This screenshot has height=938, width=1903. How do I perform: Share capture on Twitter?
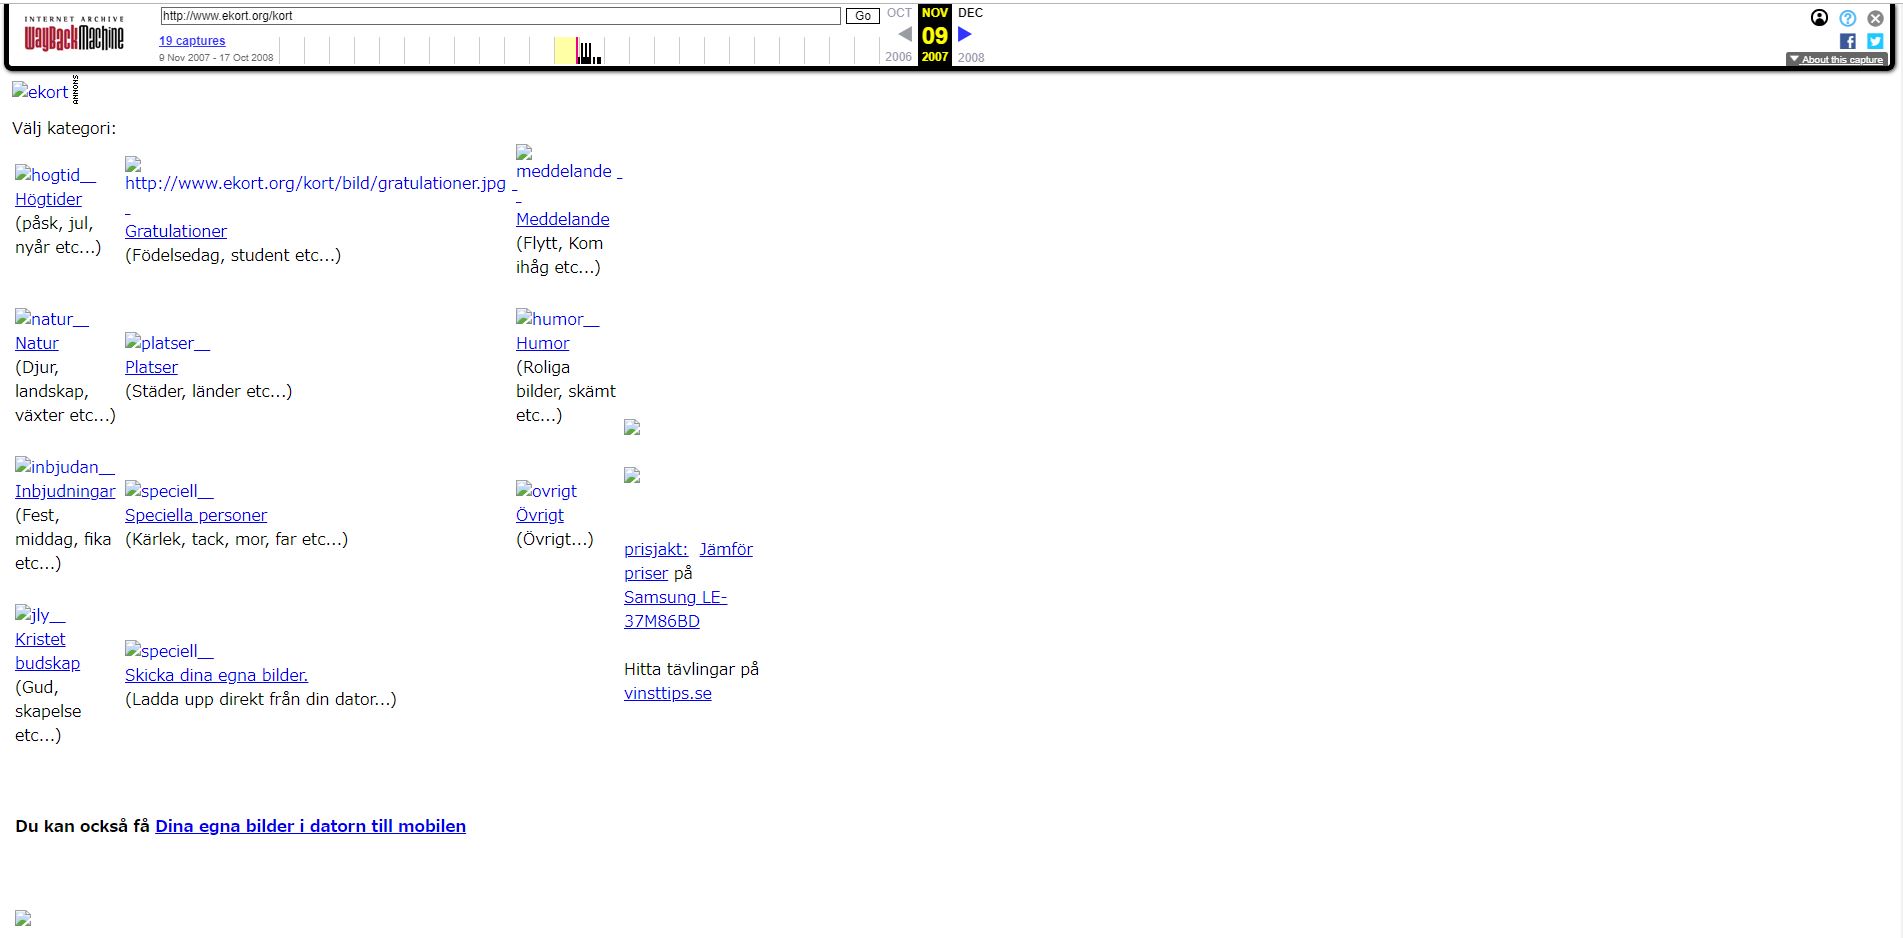[1875, 41]
